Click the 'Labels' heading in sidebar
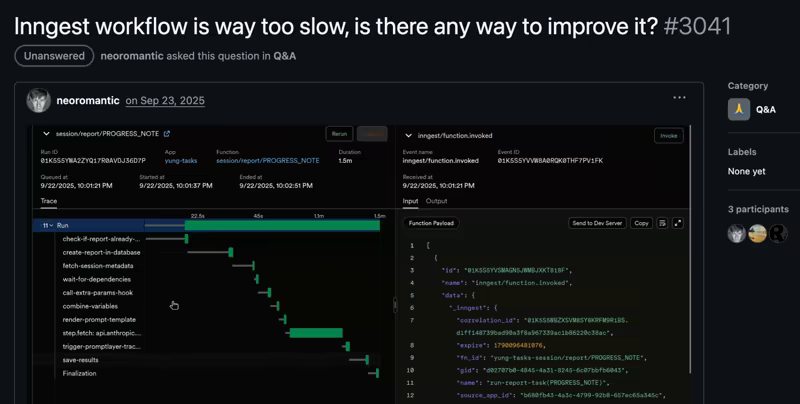This screenshot has height=404, width=800. pyautogui.click(x=742, y=152)
